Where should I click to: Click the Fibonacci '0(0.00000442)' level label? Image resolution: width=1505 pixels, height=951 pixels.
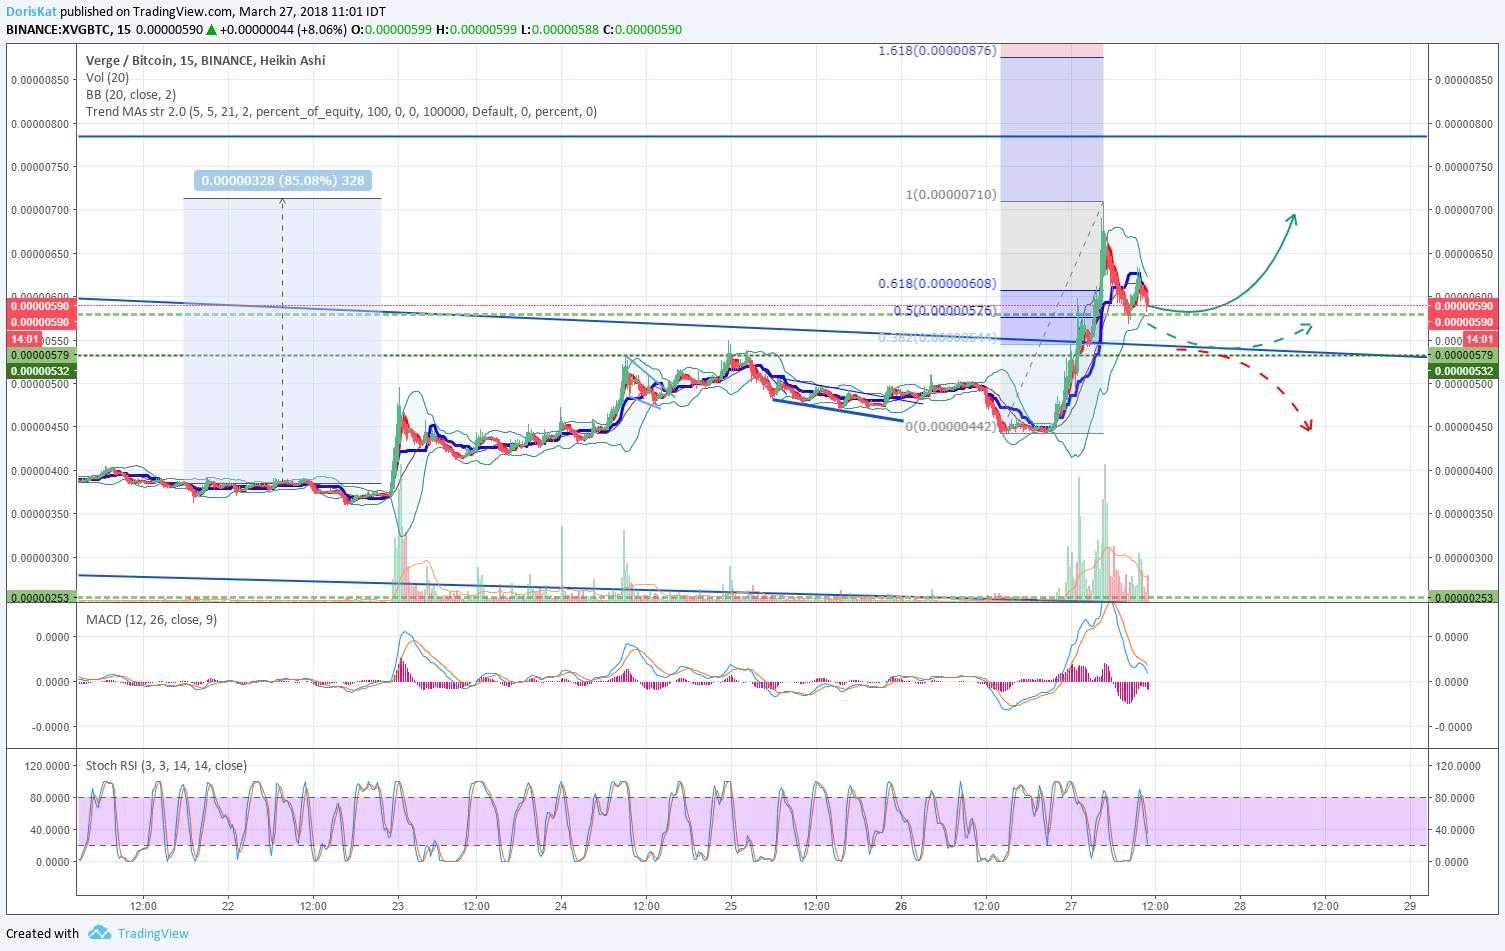[x=951, y=426]
